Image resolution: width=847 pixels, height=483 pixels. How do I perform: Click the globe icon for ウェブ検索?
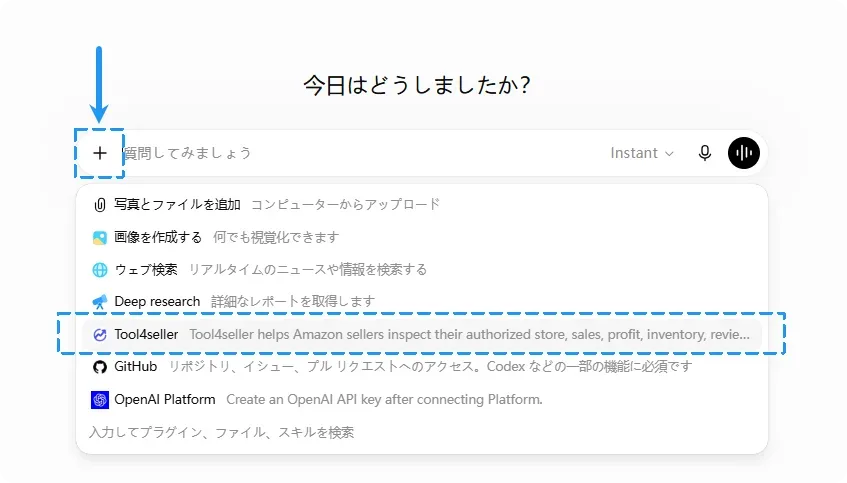tap(100, 270)
